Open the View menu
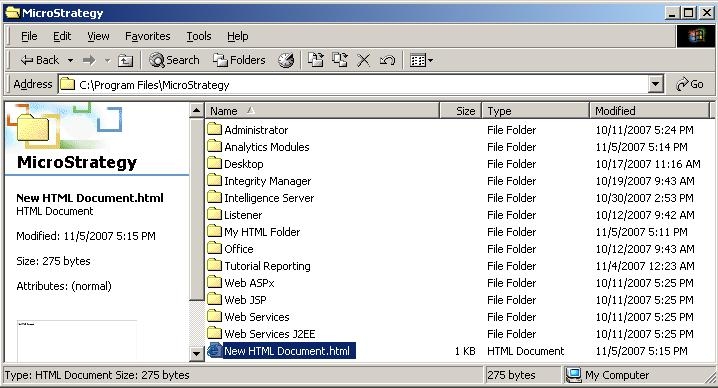718x388 pixels. pos(98,36)
